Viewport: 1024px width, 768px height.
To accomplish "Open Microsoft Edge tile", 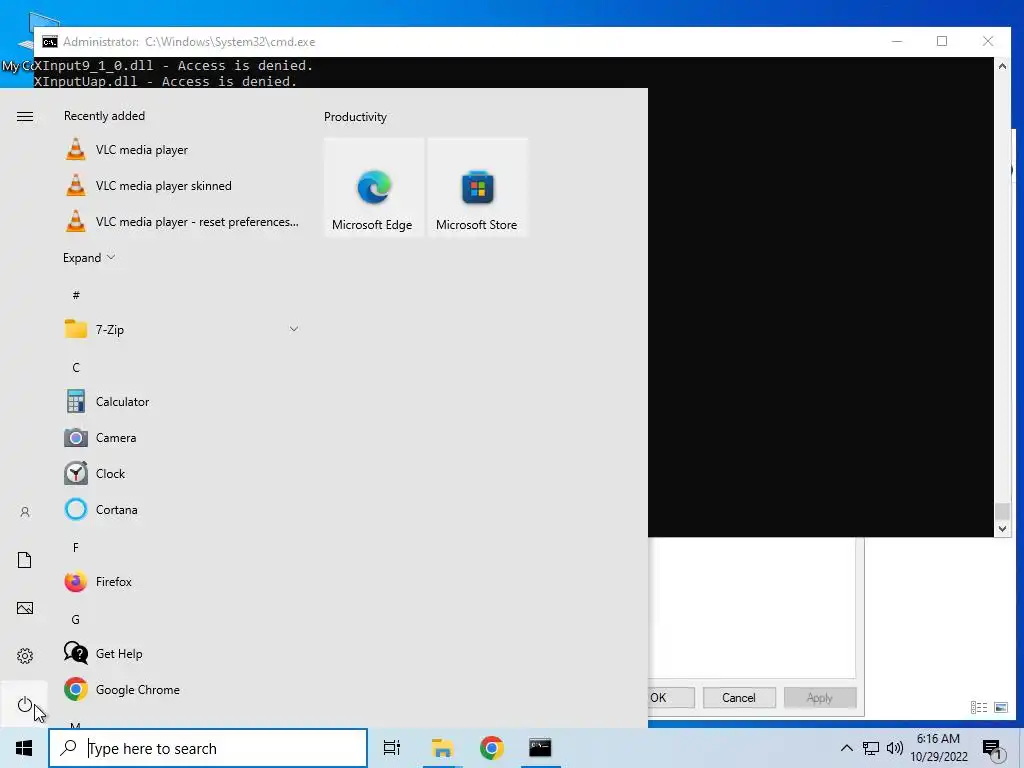I will tap(374, 187).
